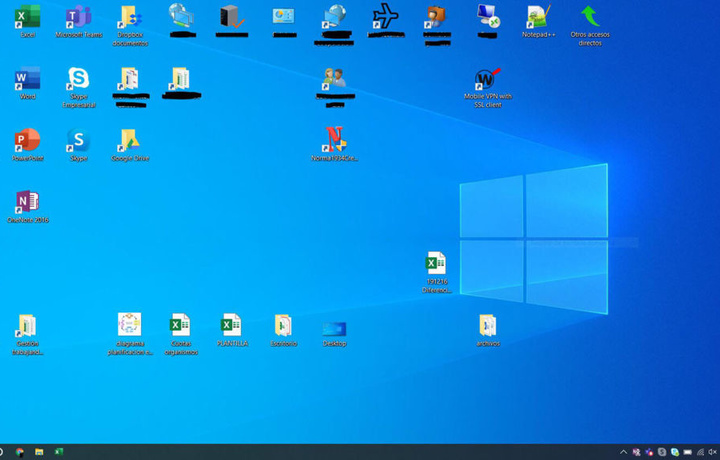Open the Cuotas organismos spreadsheet

tap(181, 334)
